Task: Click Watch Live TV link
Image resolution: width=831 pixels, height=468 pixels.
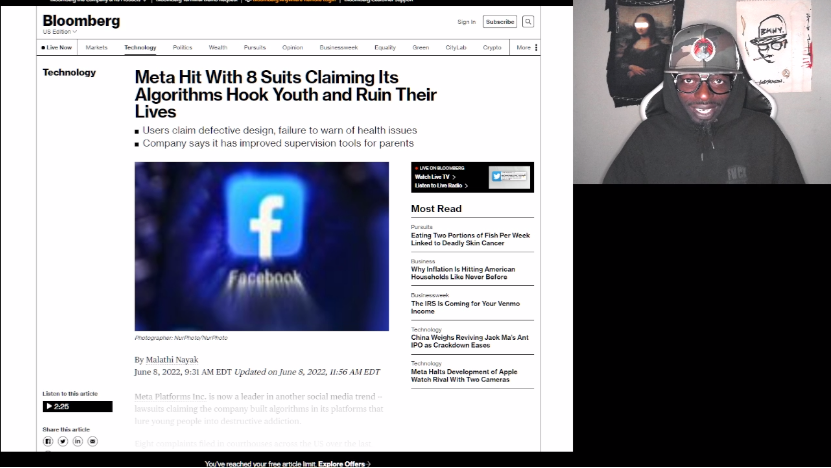Action: point(434,177)
